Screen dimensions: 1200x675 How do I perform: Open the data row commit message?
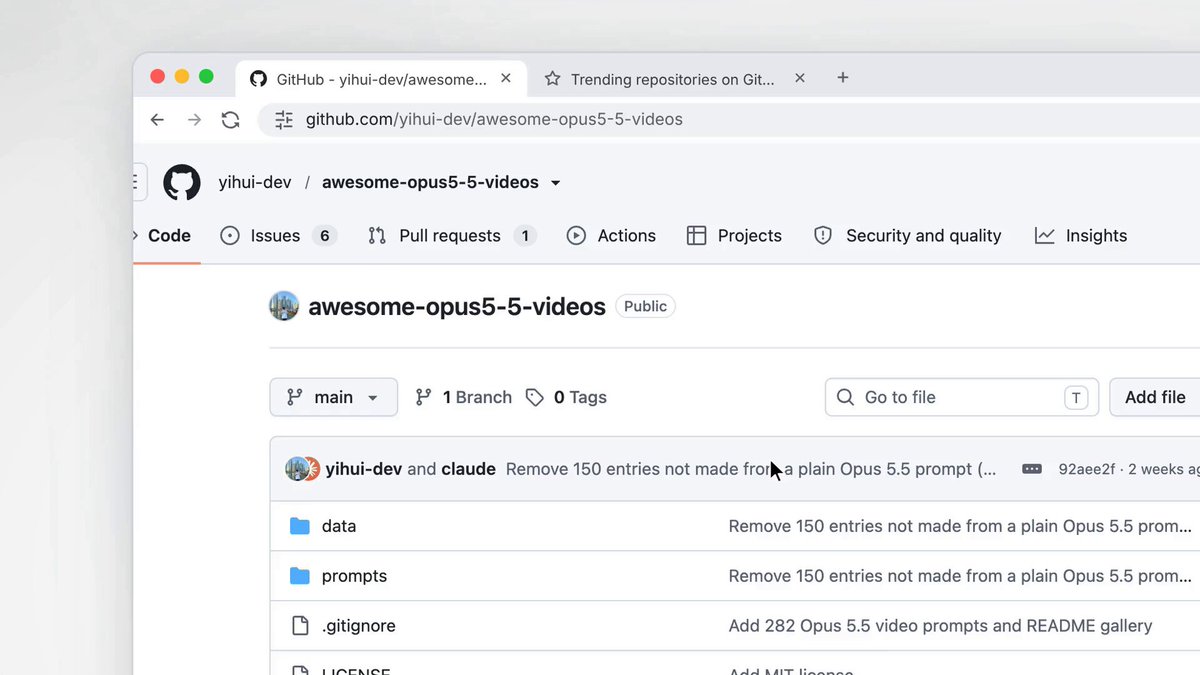(x=960, y=526)
